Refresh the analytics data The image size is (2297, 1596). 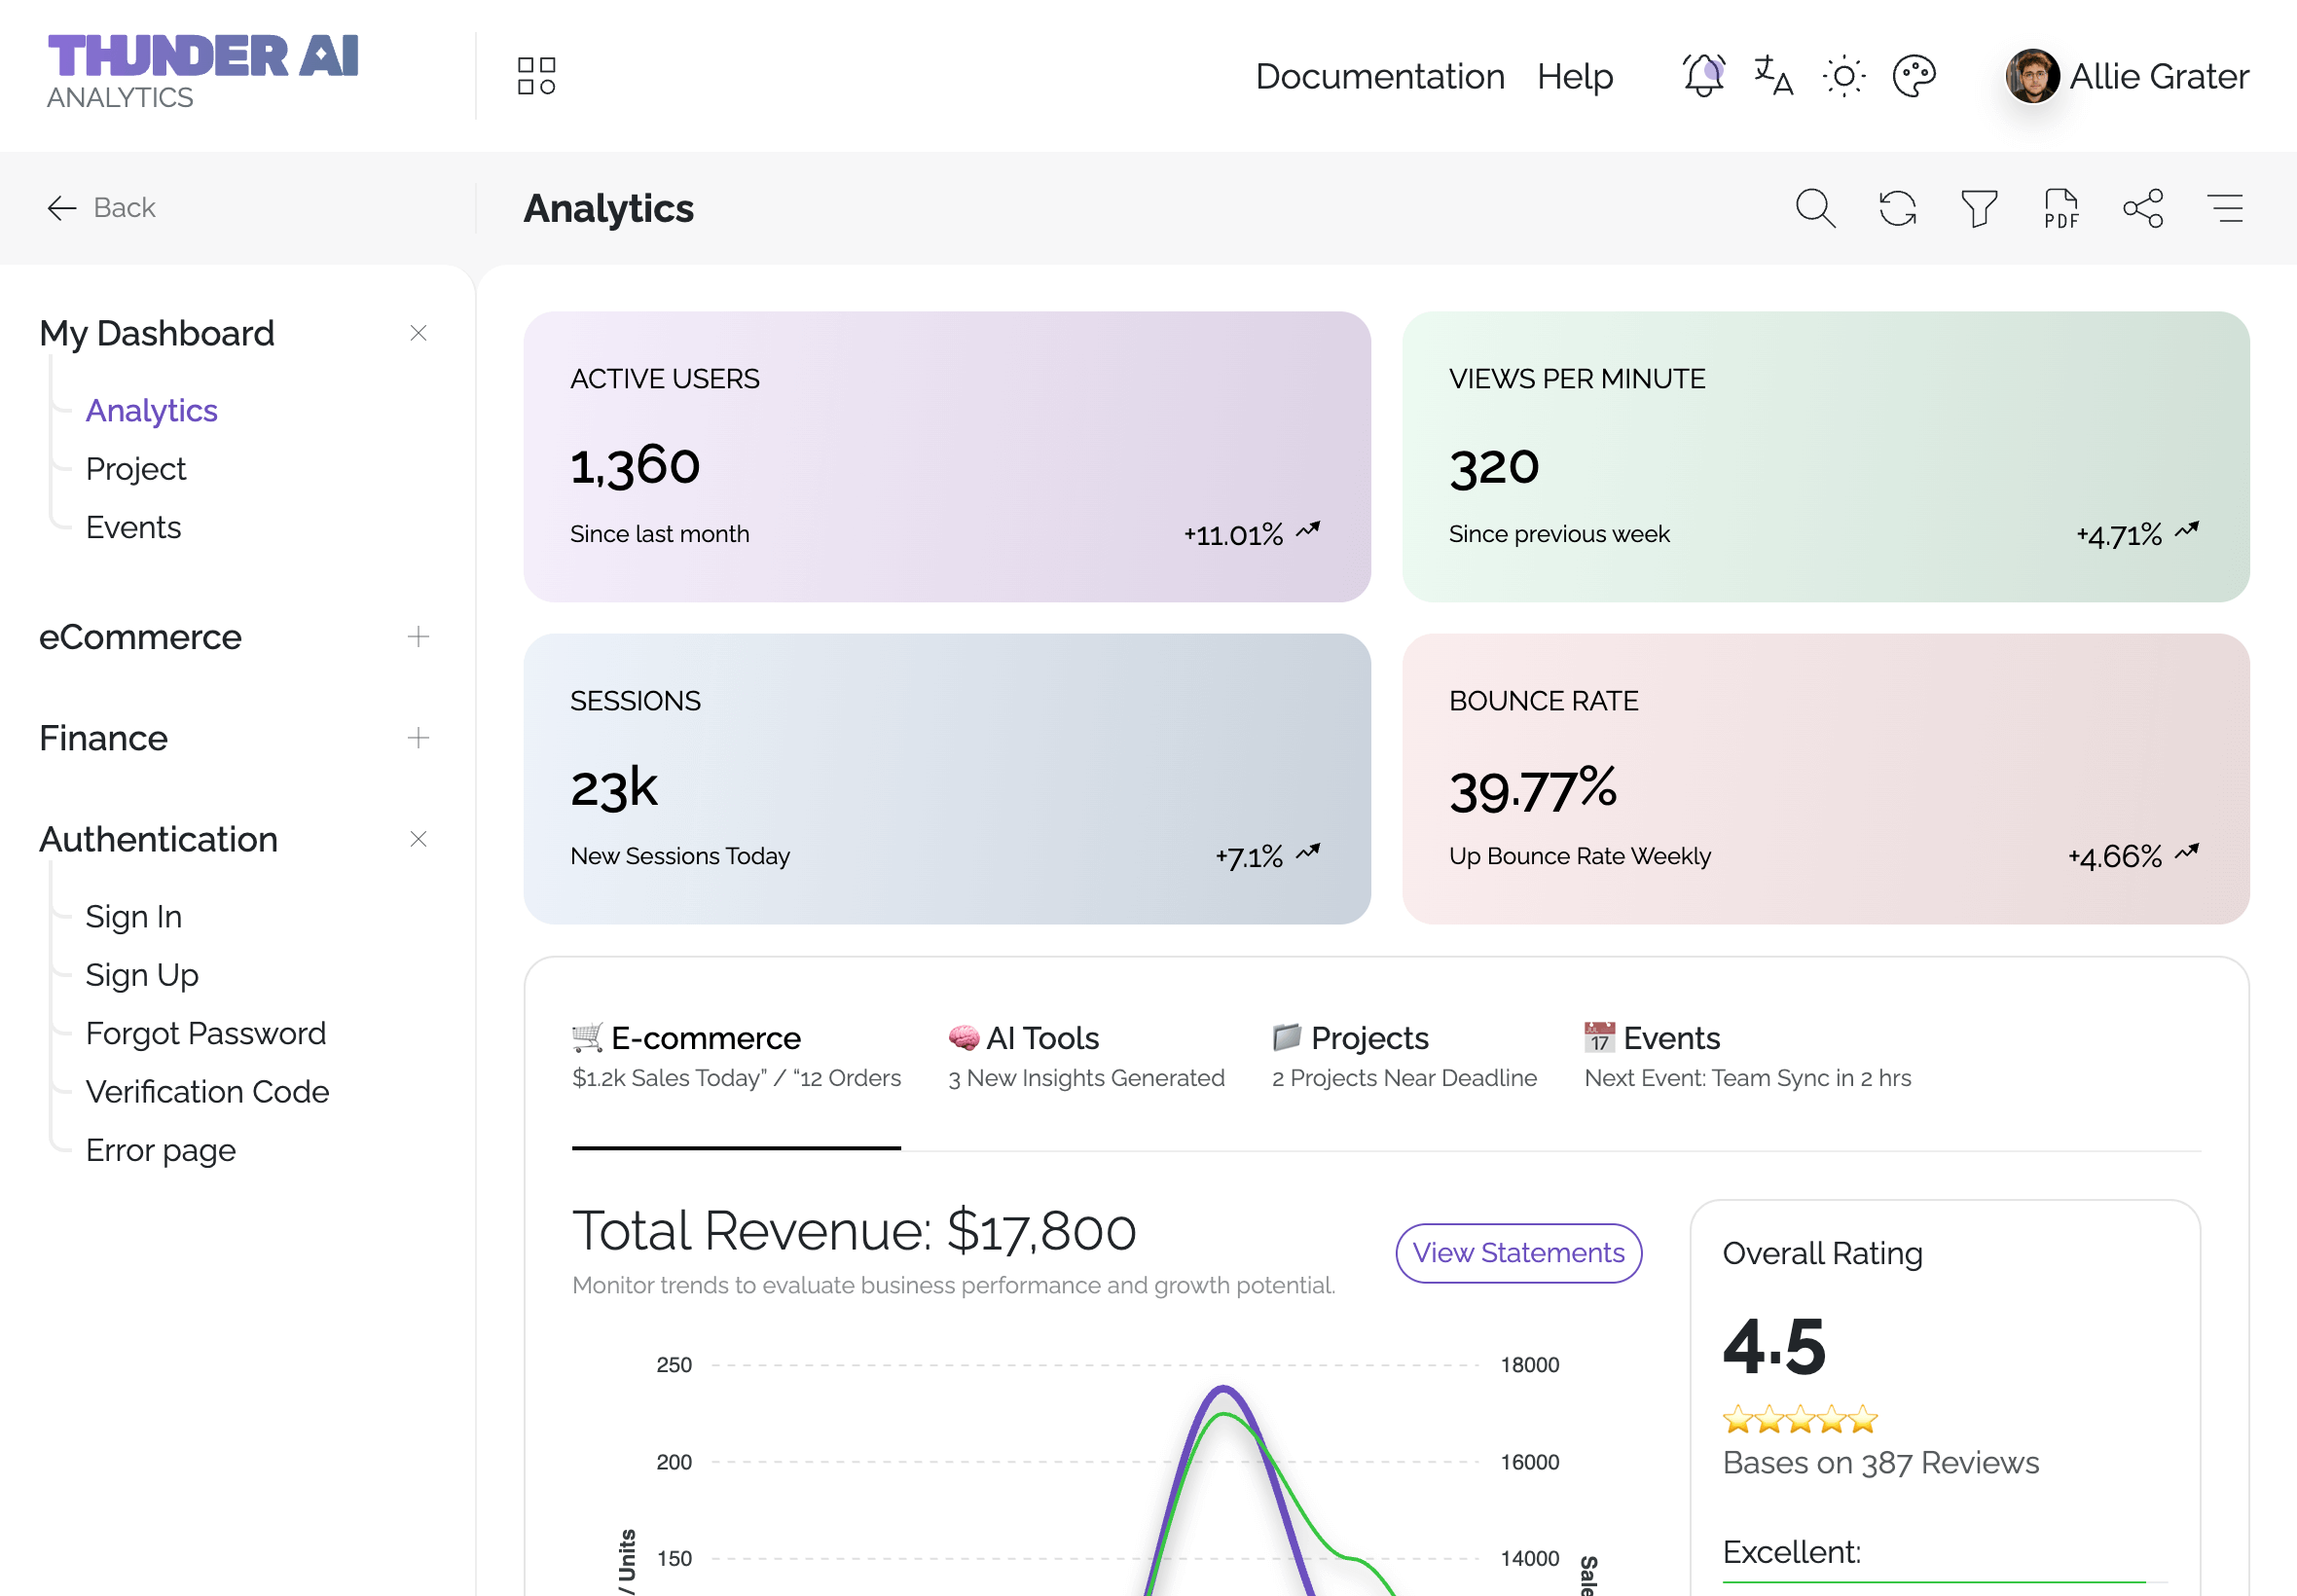[1897, 208]
